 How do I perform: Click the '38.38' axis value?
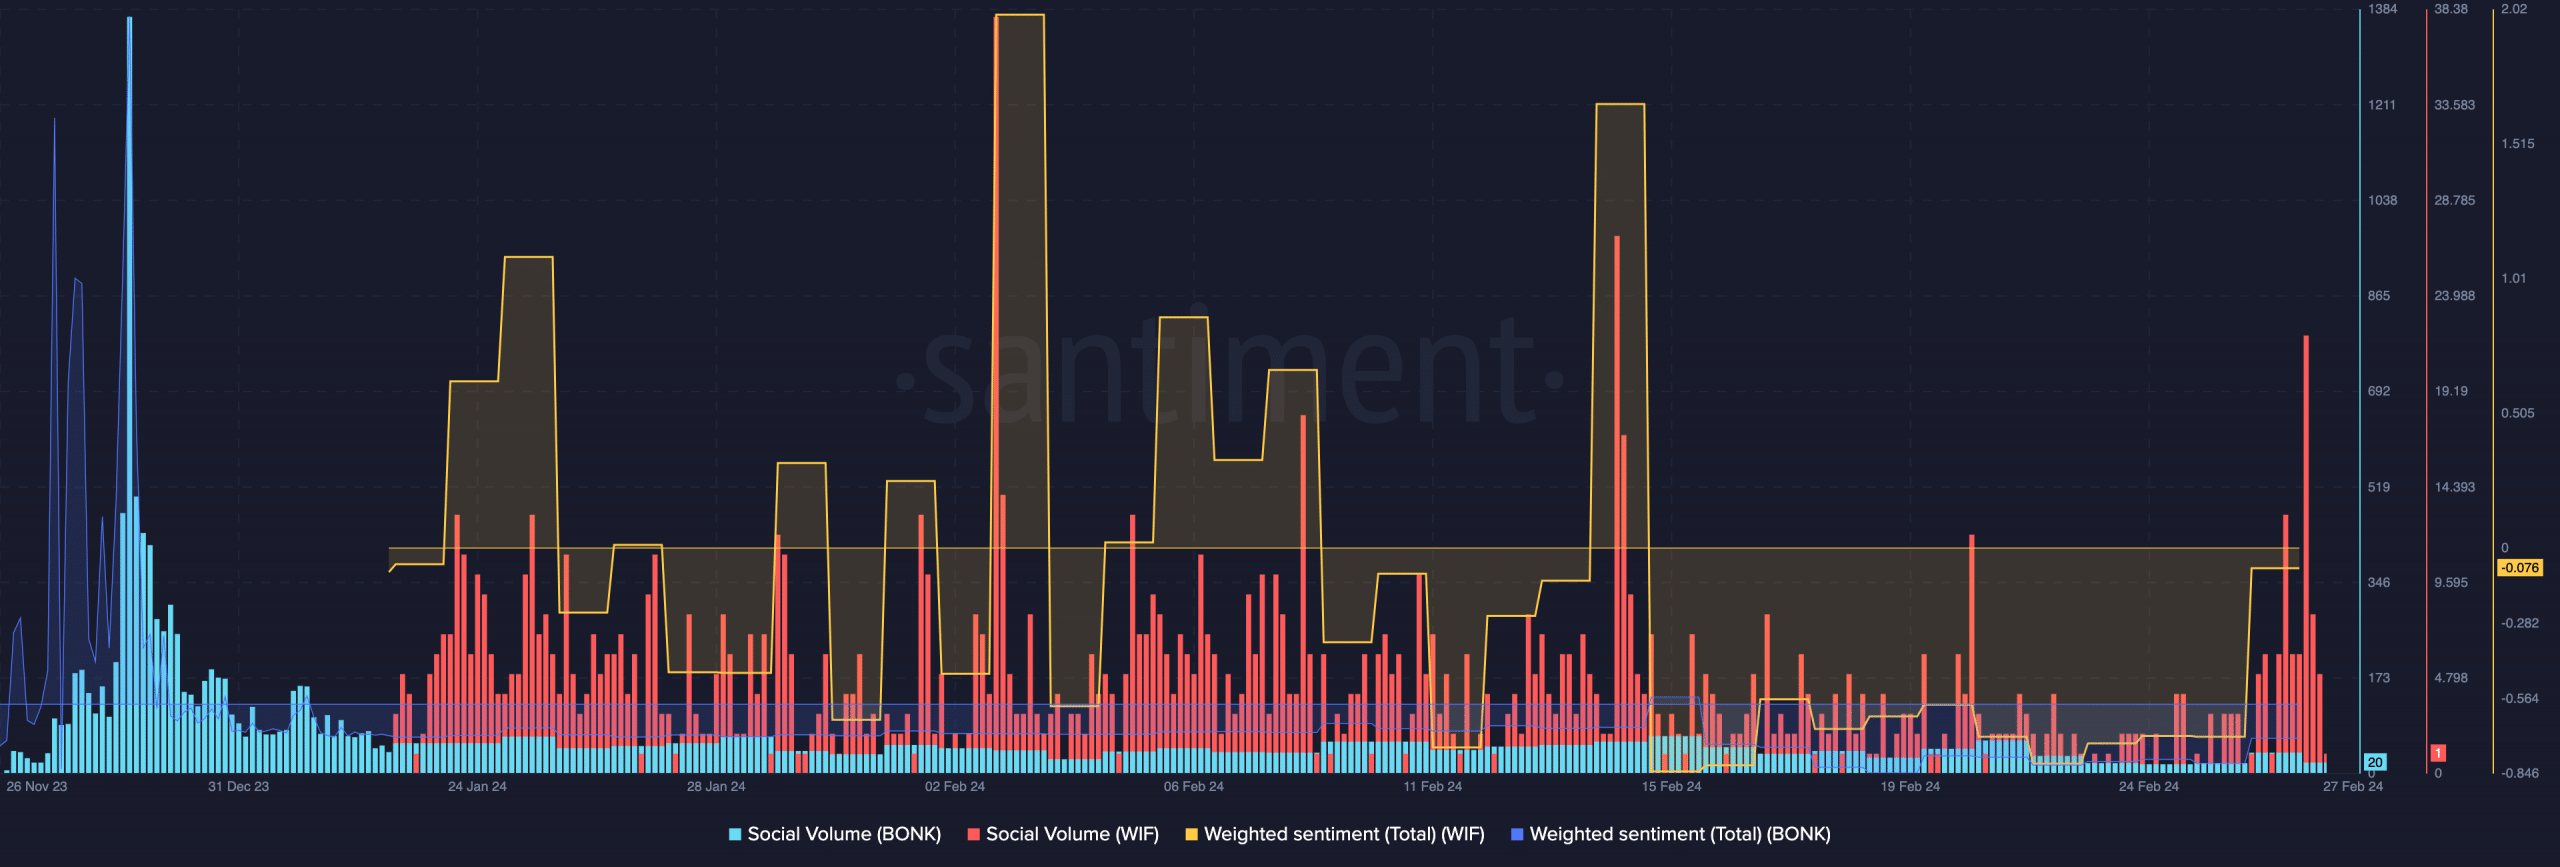(2451, 9)
